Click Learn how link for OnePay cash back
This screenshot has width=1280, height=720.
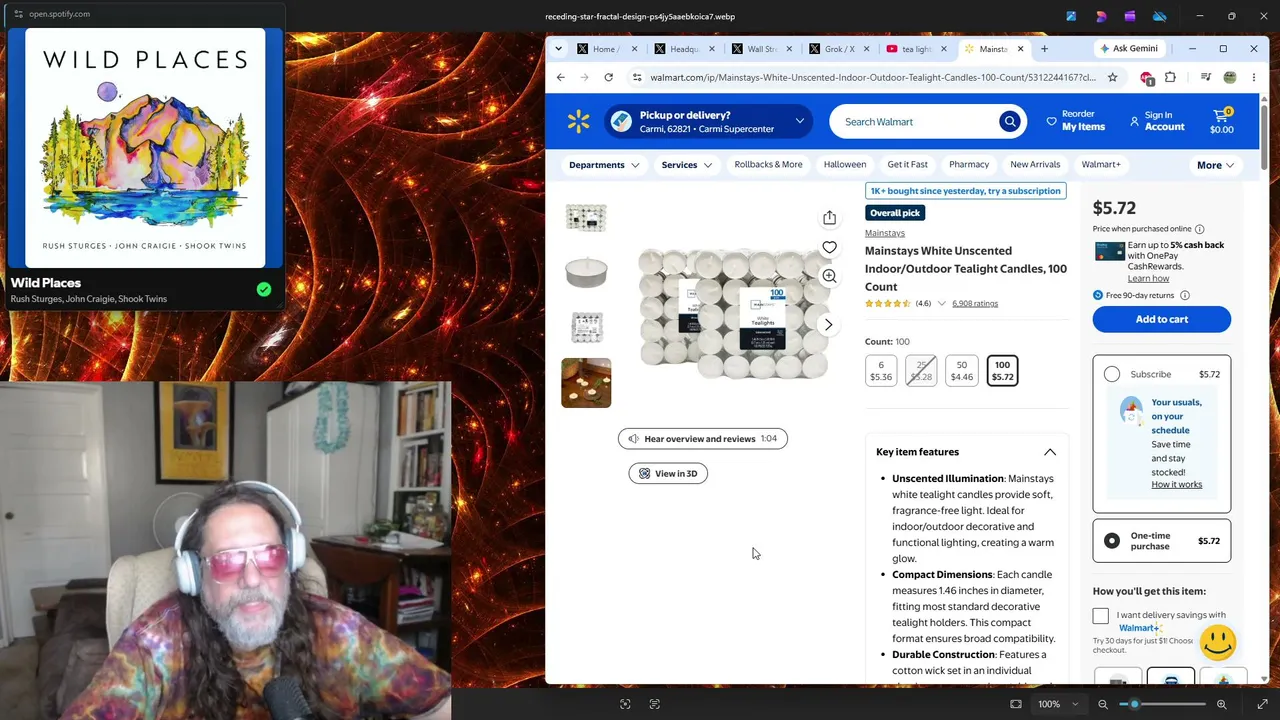coord(1148,278)
